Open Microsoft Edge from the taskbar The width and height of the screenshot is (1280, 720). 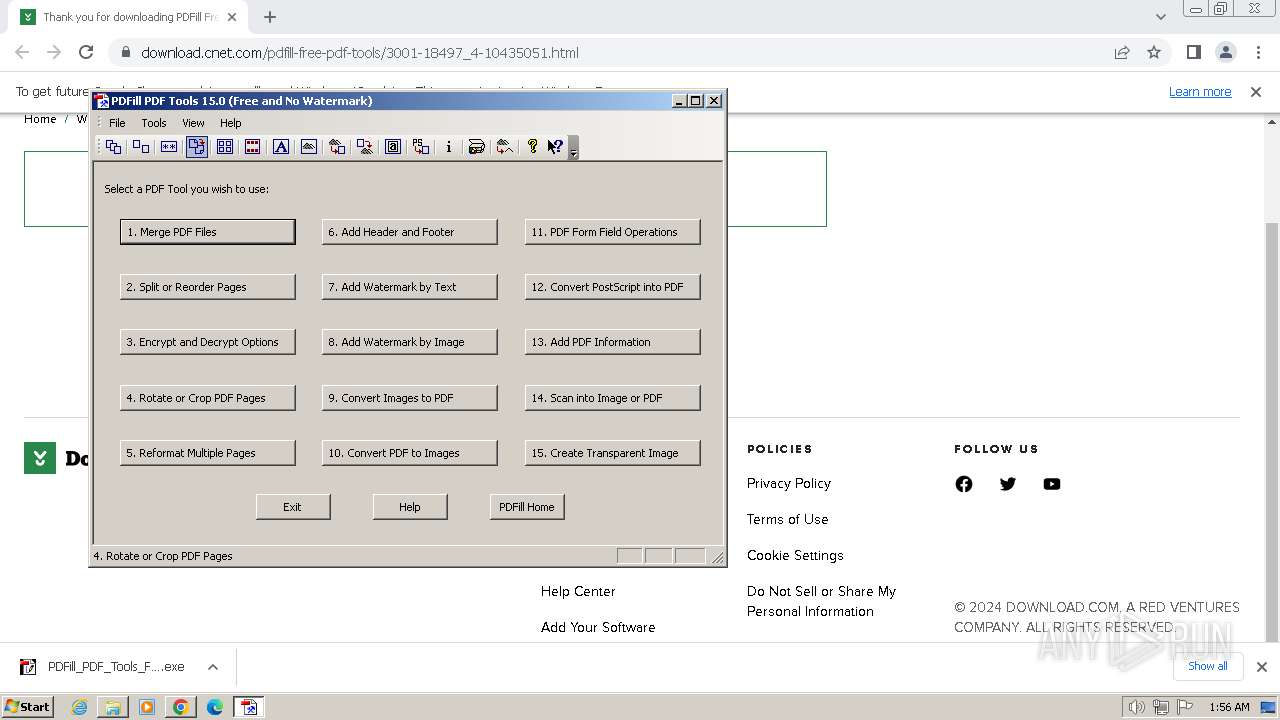tap(215, 707)
